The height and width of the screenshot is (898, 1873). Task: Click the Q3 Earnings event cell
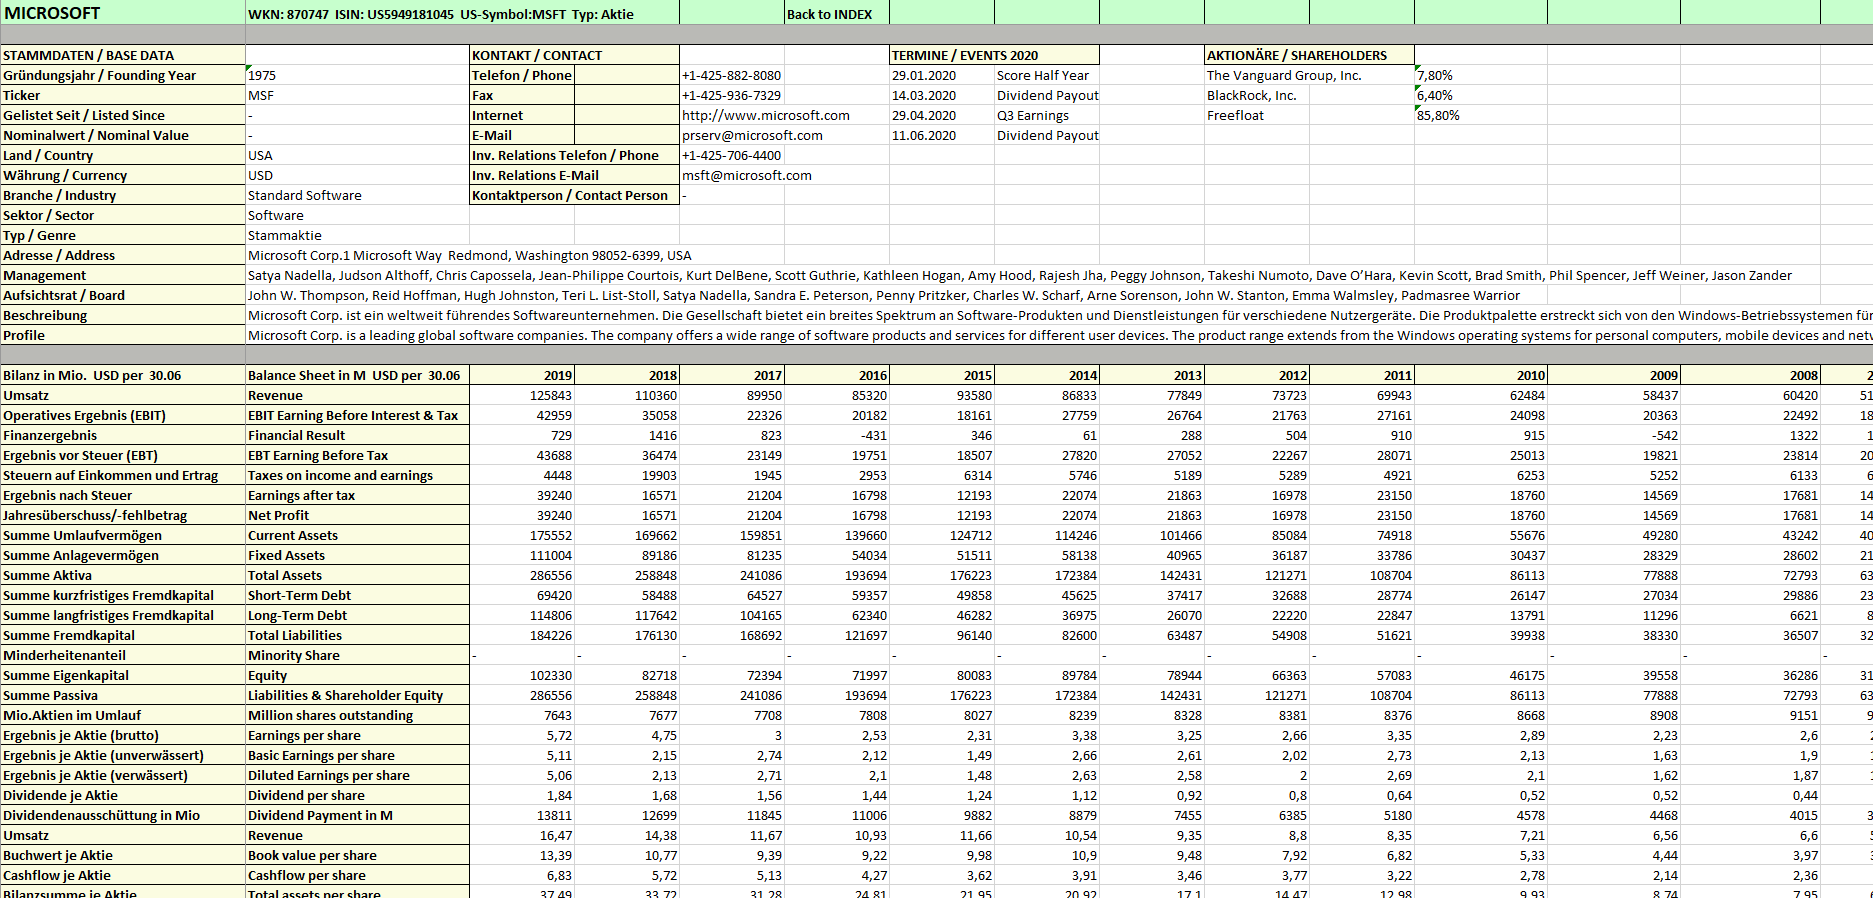click(1047, 115)
